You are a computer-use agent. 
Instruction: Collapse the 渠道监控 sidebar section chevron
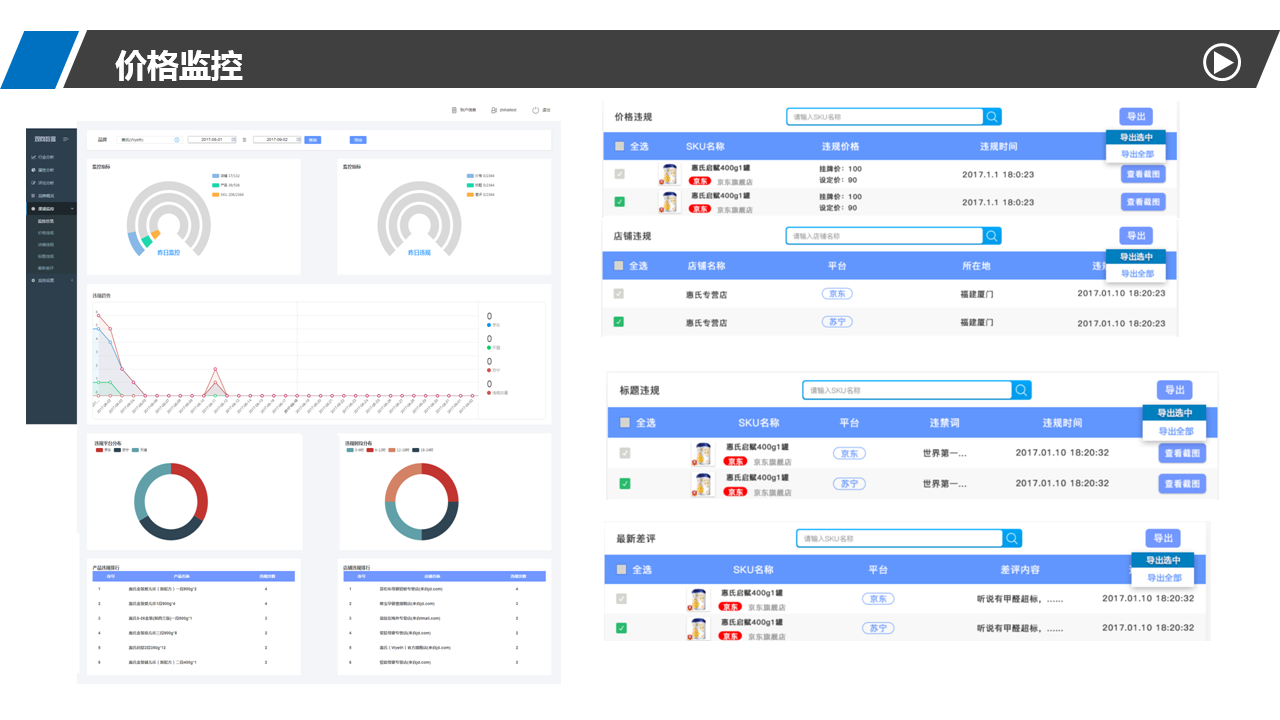pyautogui.click(x=72, y=208)
